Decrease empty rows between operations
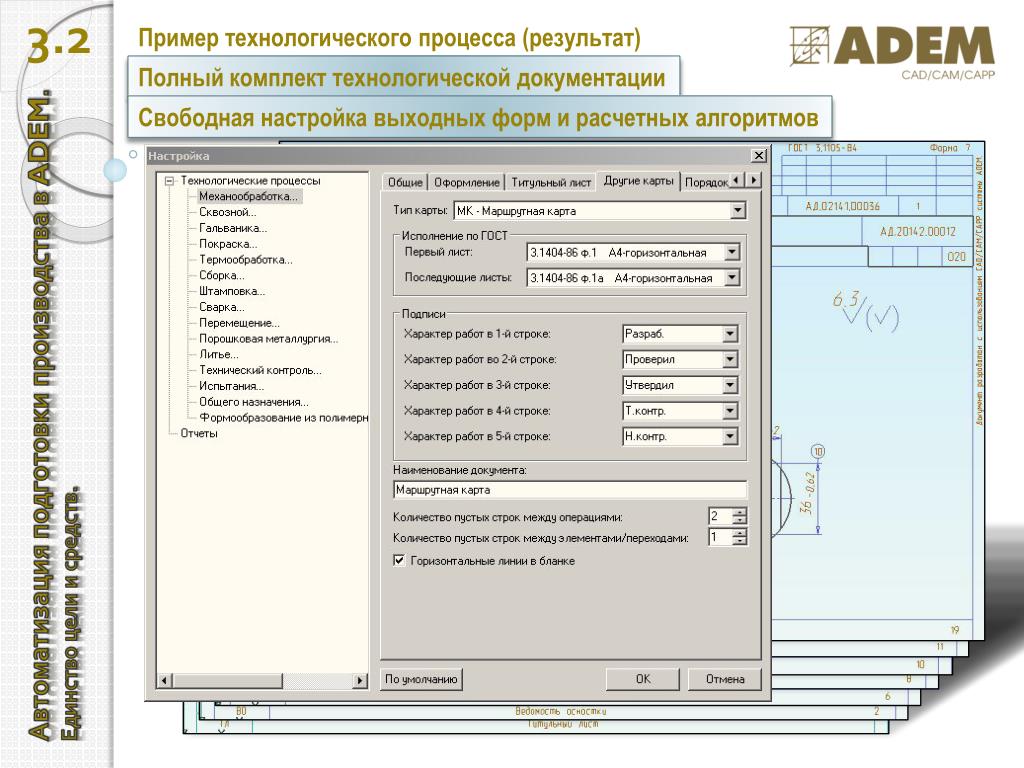 pyautogui.click(x=739, y=520)
